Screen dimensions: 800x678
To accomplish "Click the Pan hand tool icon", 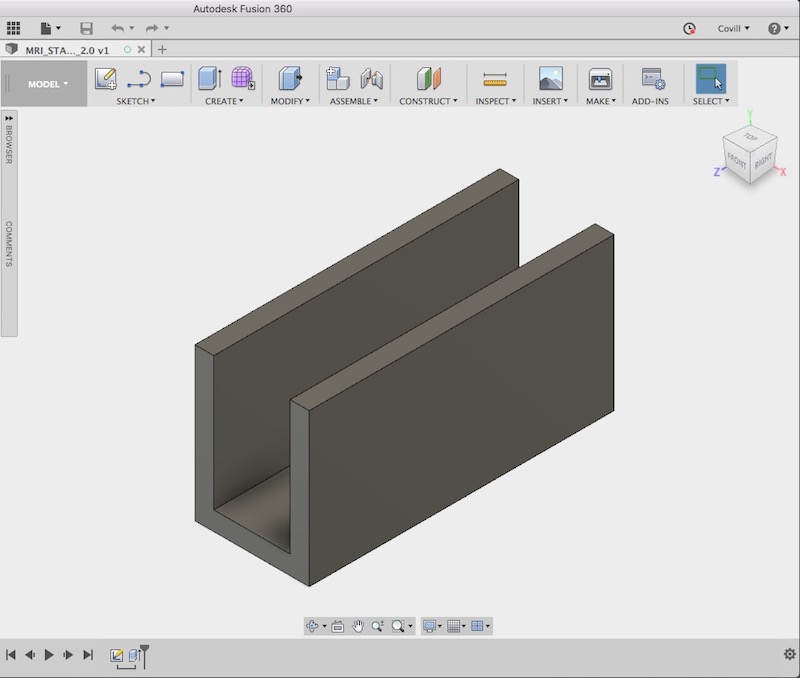I will 357,626.
